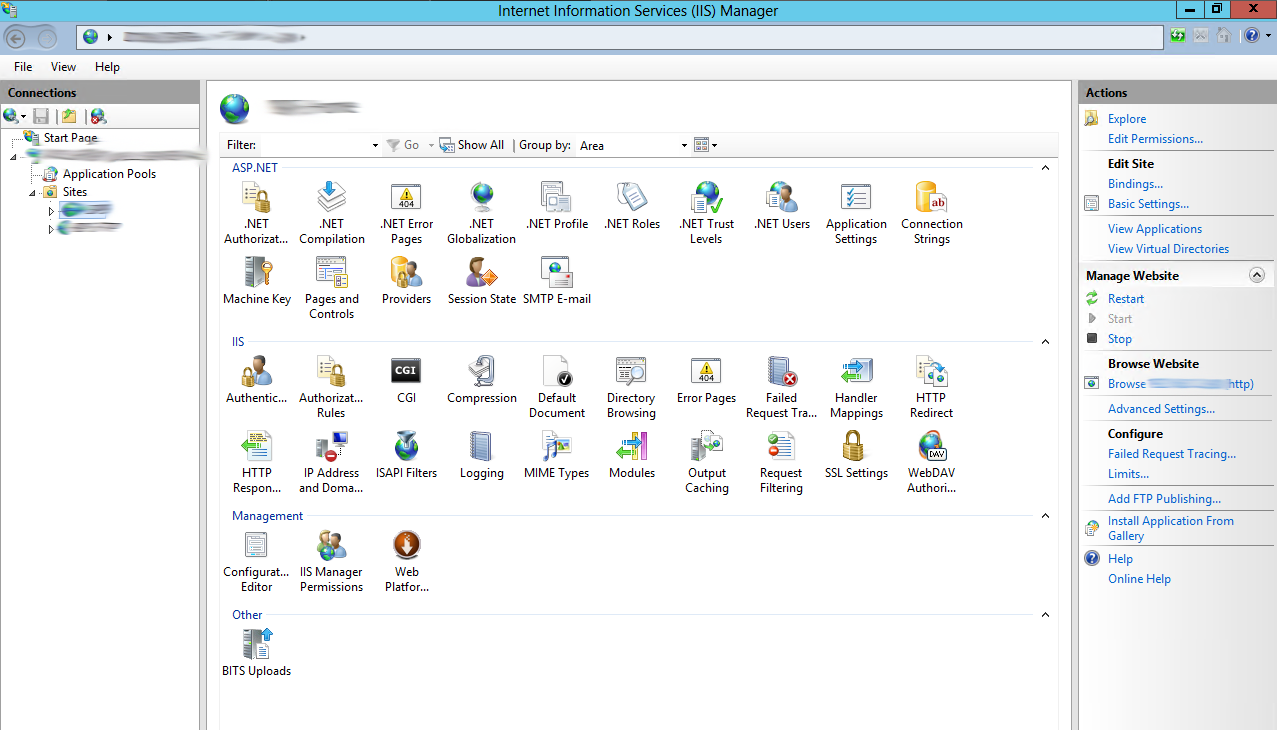
Task: Open the .NET Roles feature
Action: (x=632, y=206)
